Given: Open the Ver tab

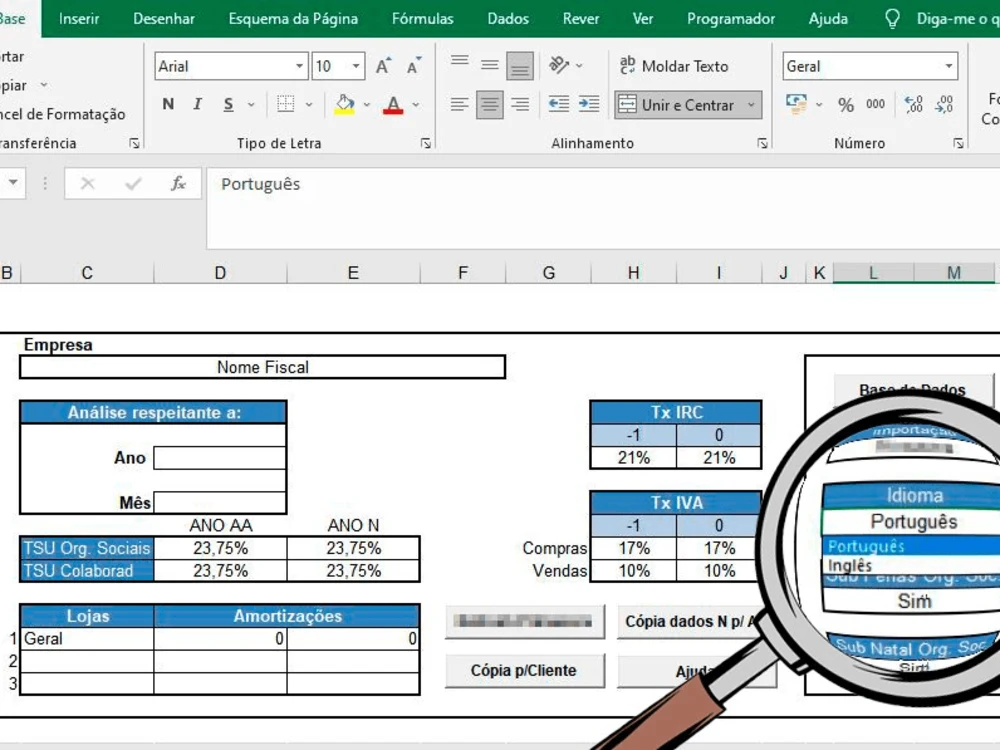Looking at the screenshot, I should 643,18.
